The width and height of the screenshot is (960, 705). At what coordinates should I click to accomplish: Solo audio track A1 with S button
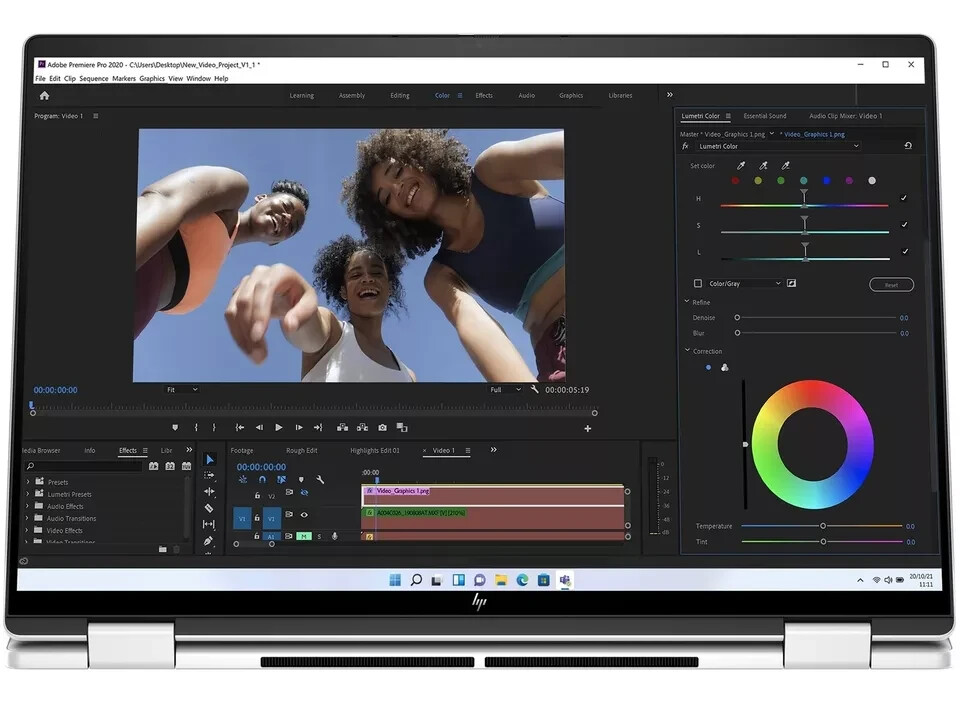pos(319,536)
